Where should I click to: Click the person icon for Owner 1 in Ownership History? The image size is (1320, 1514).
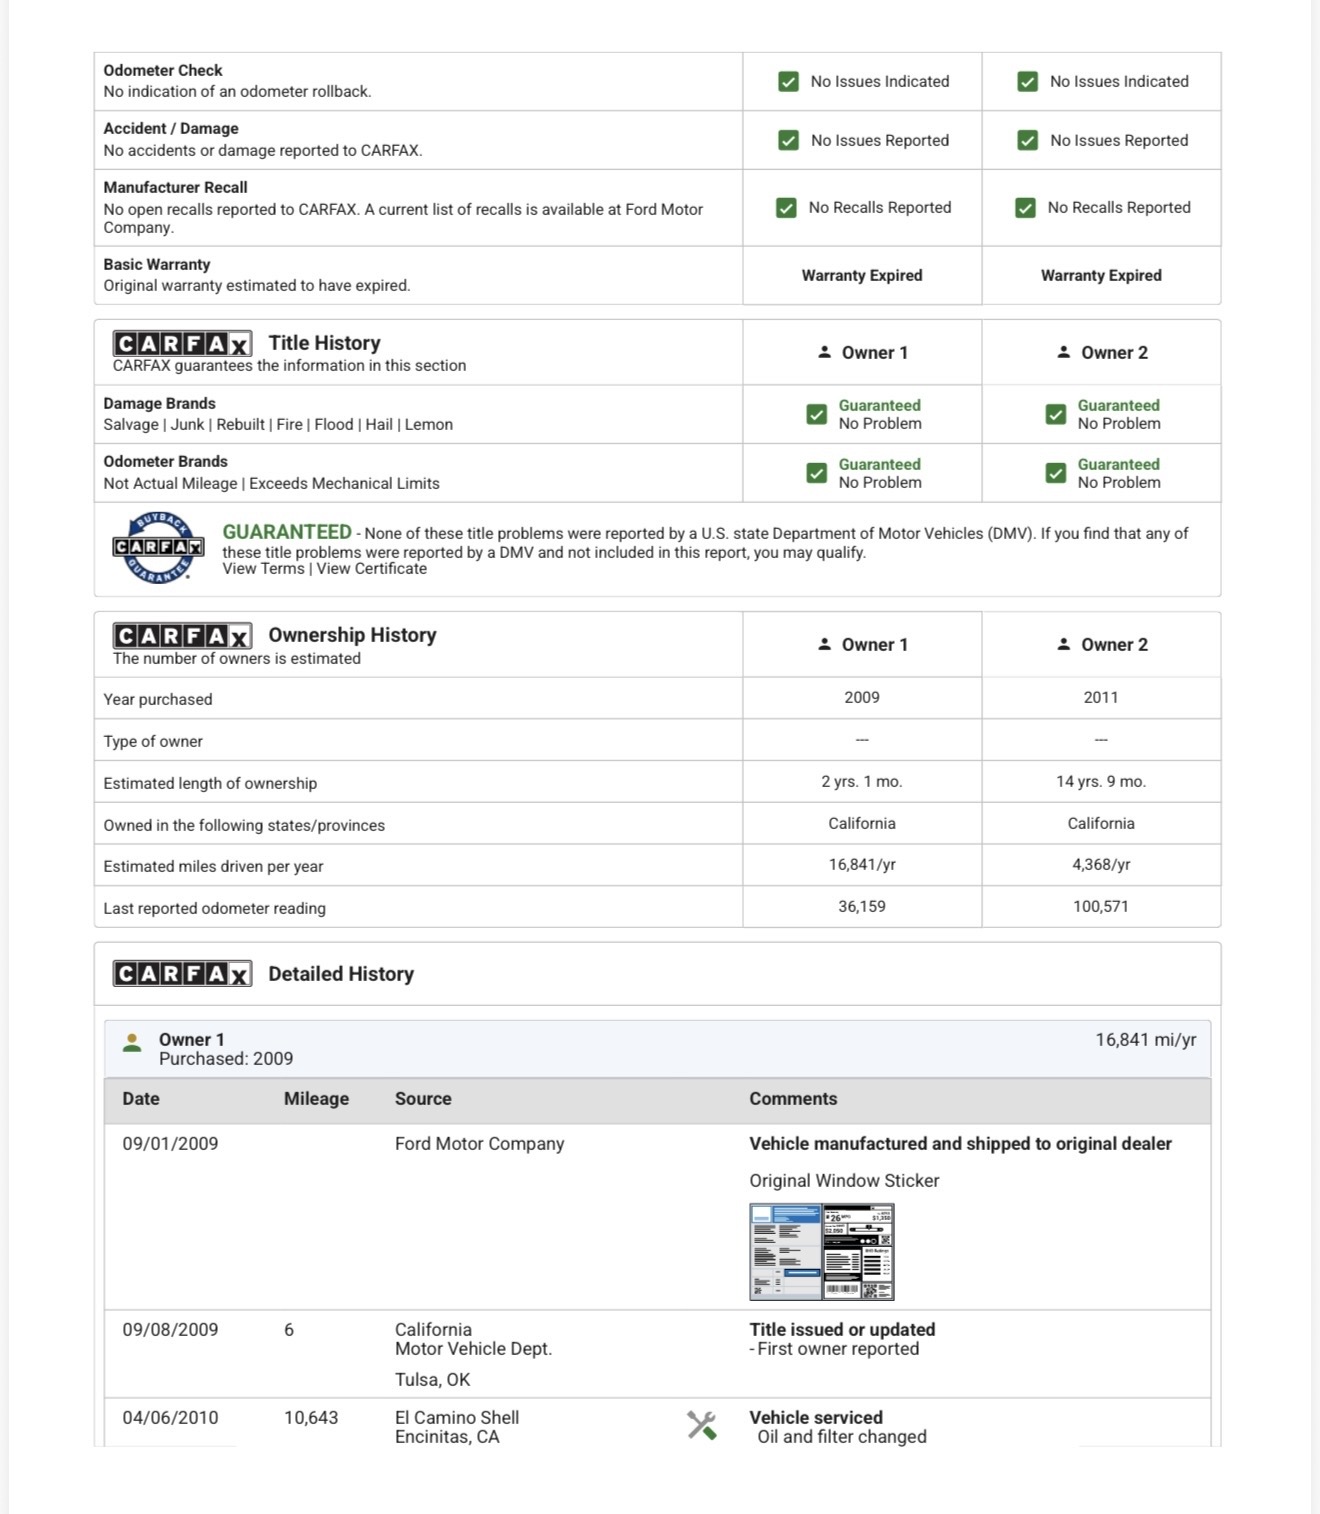click(825, 644)
